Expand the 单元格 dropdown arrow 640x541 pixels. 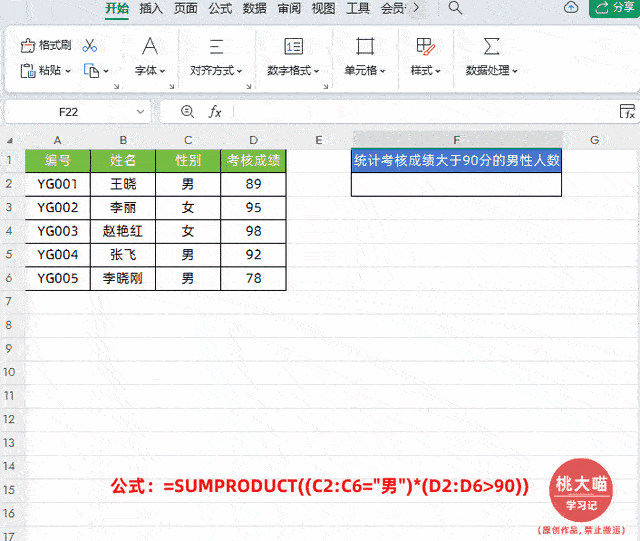tap(382, 71)
